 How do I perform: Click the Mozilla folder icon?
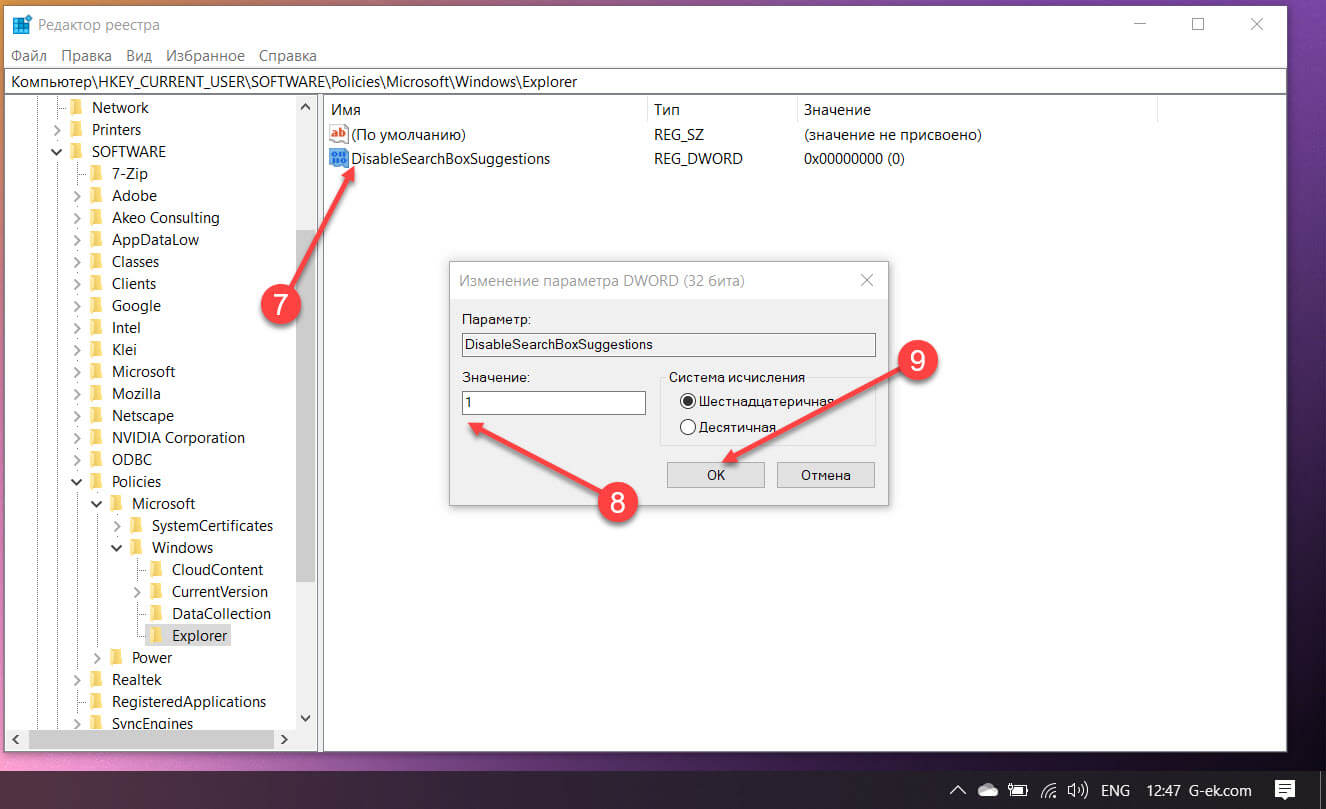pos(97,394)
